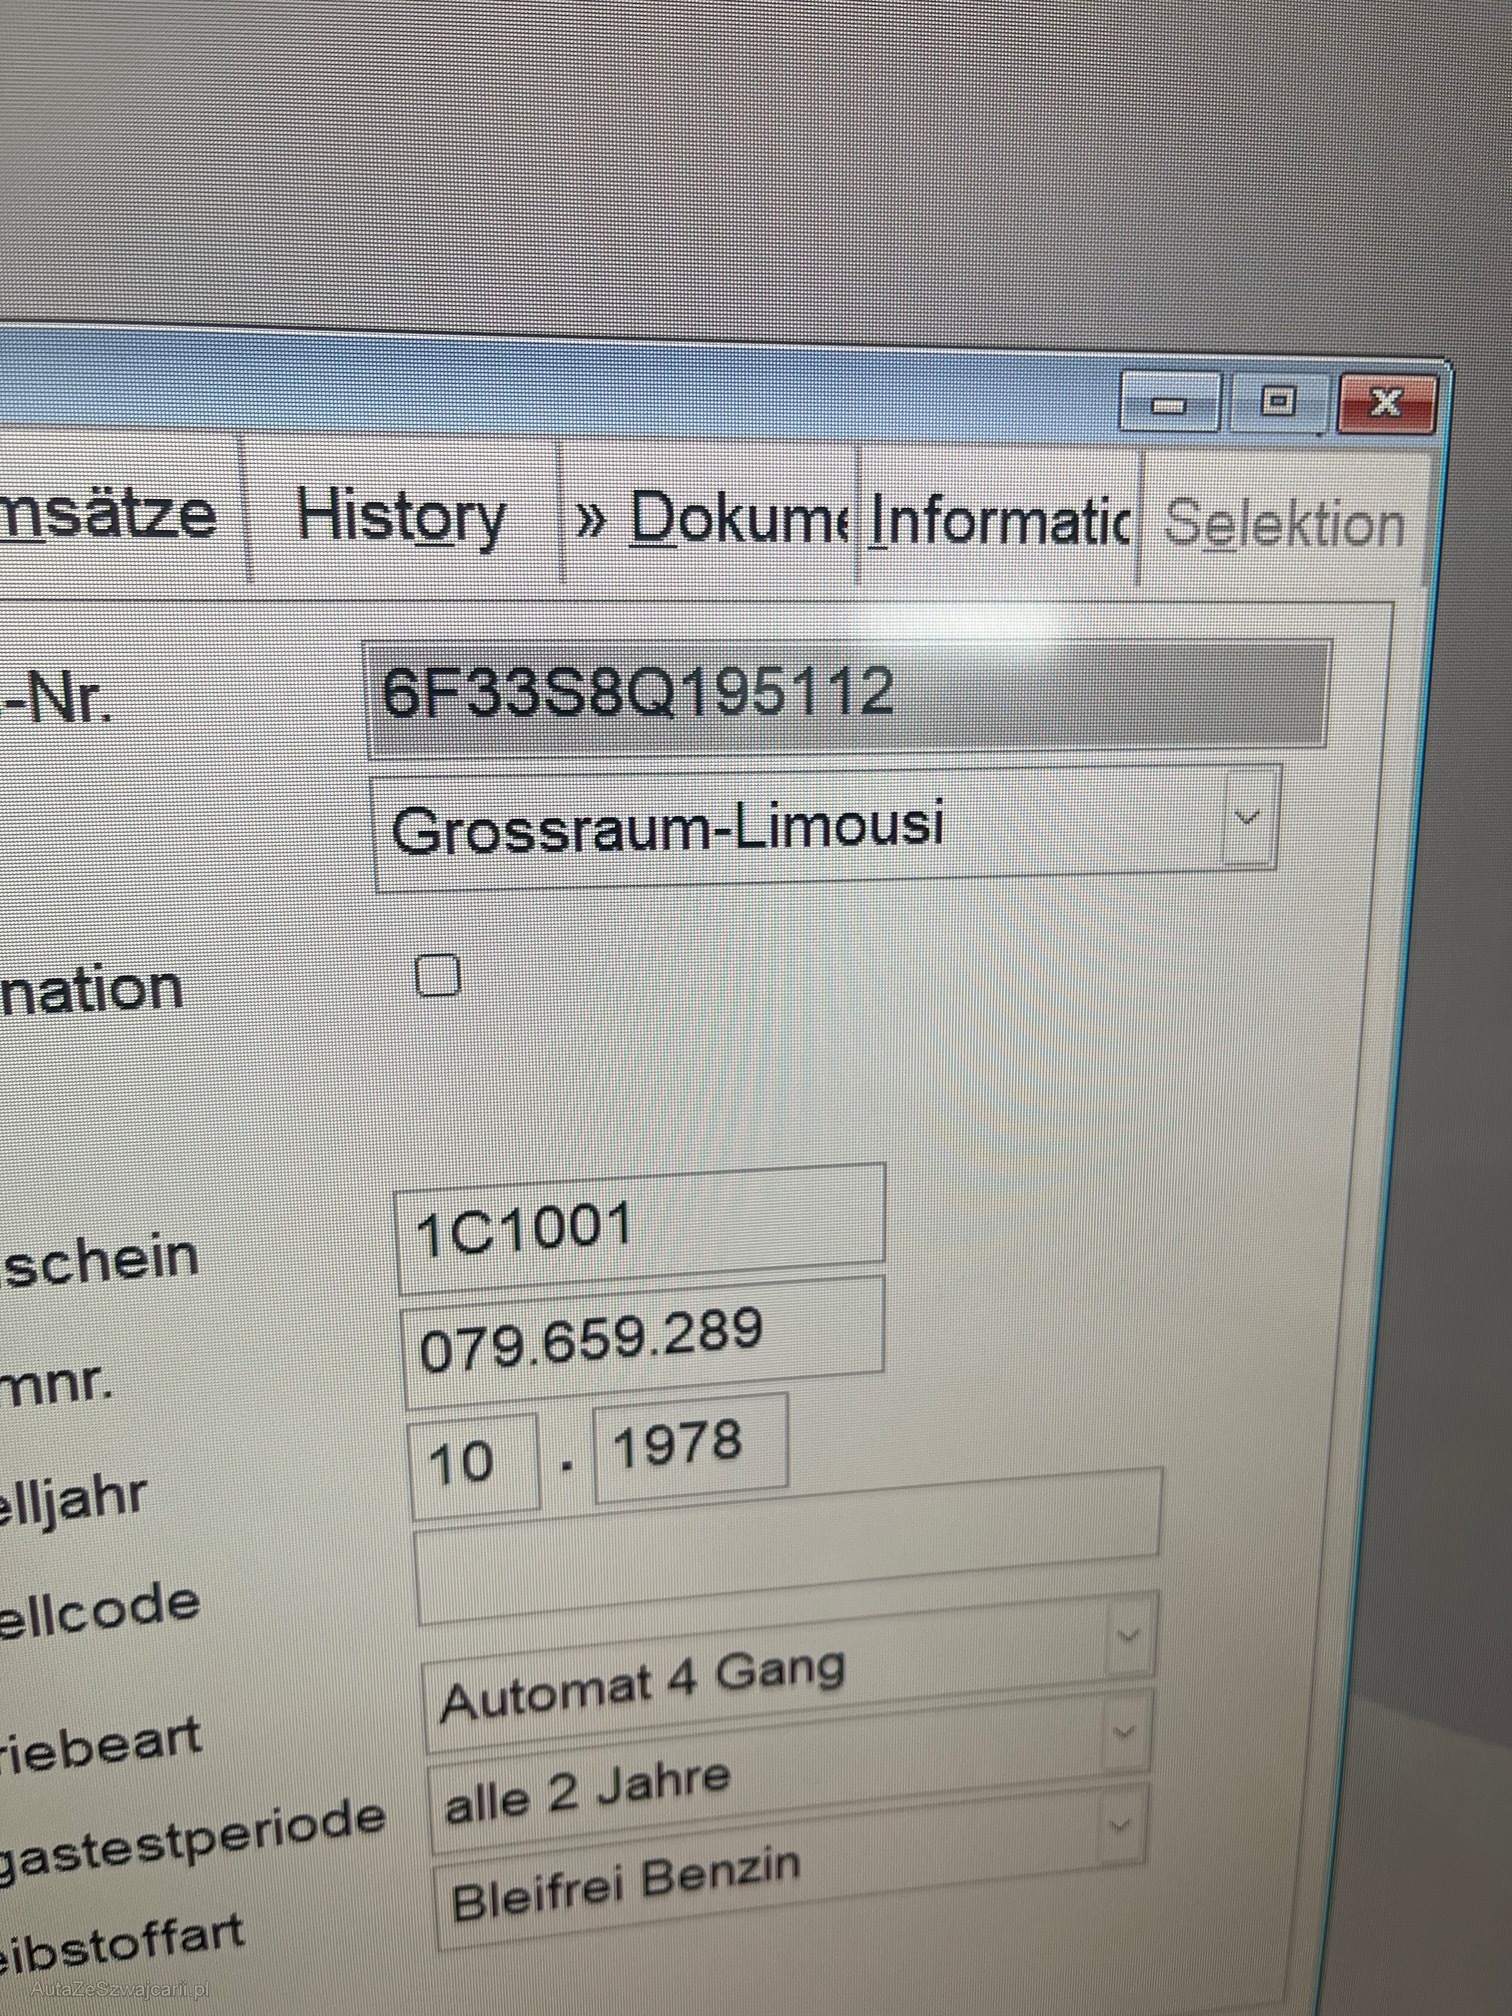Tick the empty checkbox under Grossraum-Limousine

tap(437, 975)
